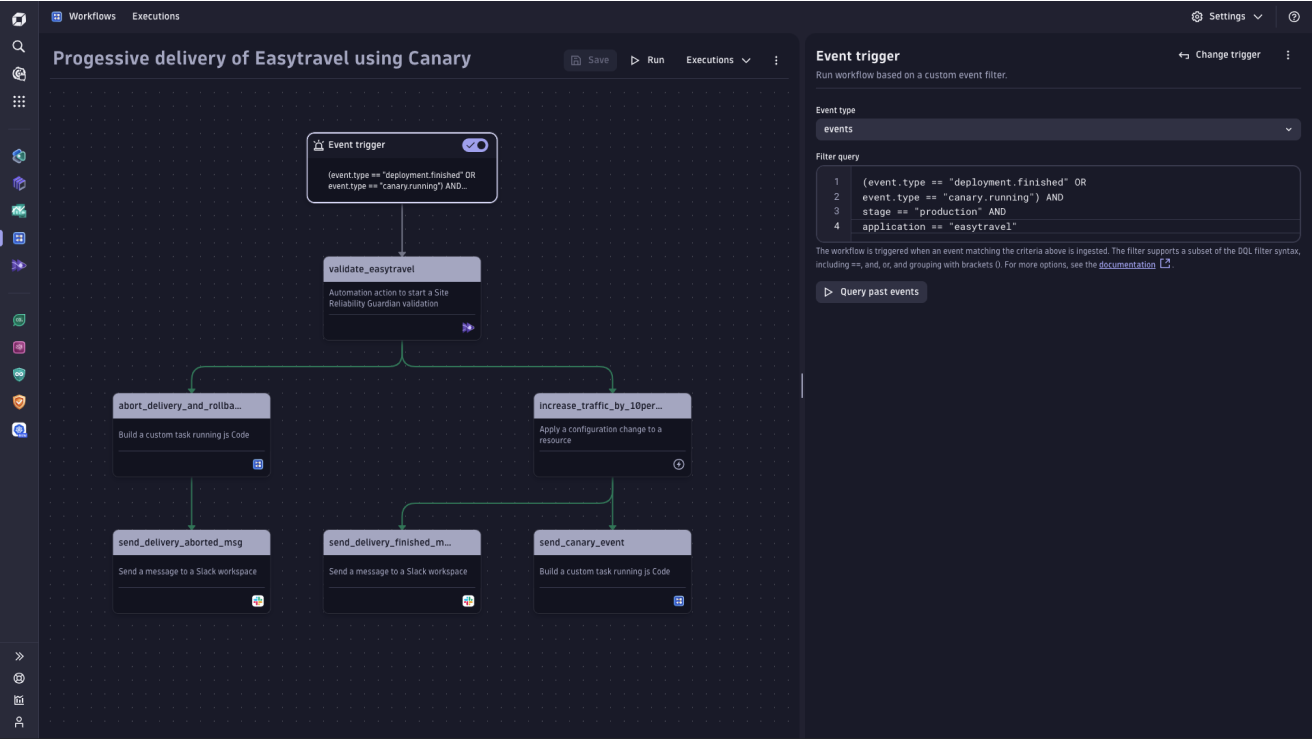Select the validate_easytravel task node
This screenshot has width=1312, height=739.
[402, 298]
